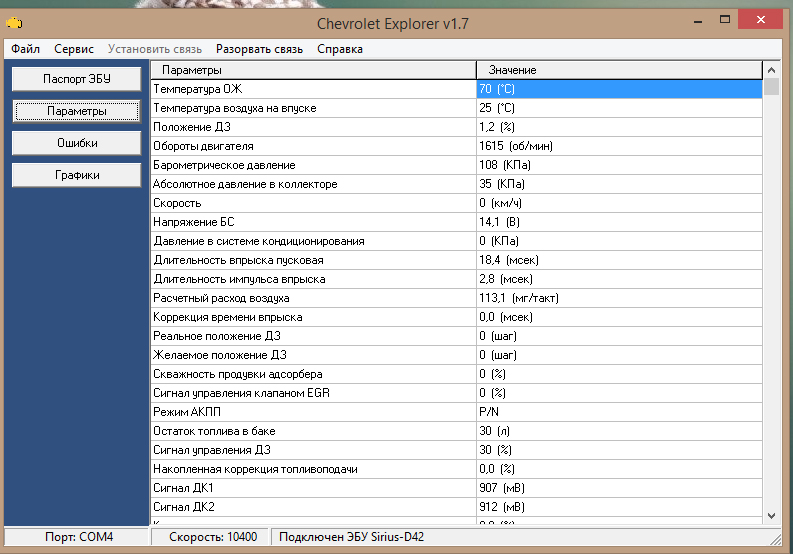793x554 pixels.
Task: Select the Положение ДЗ row
Action: point(457,127)
